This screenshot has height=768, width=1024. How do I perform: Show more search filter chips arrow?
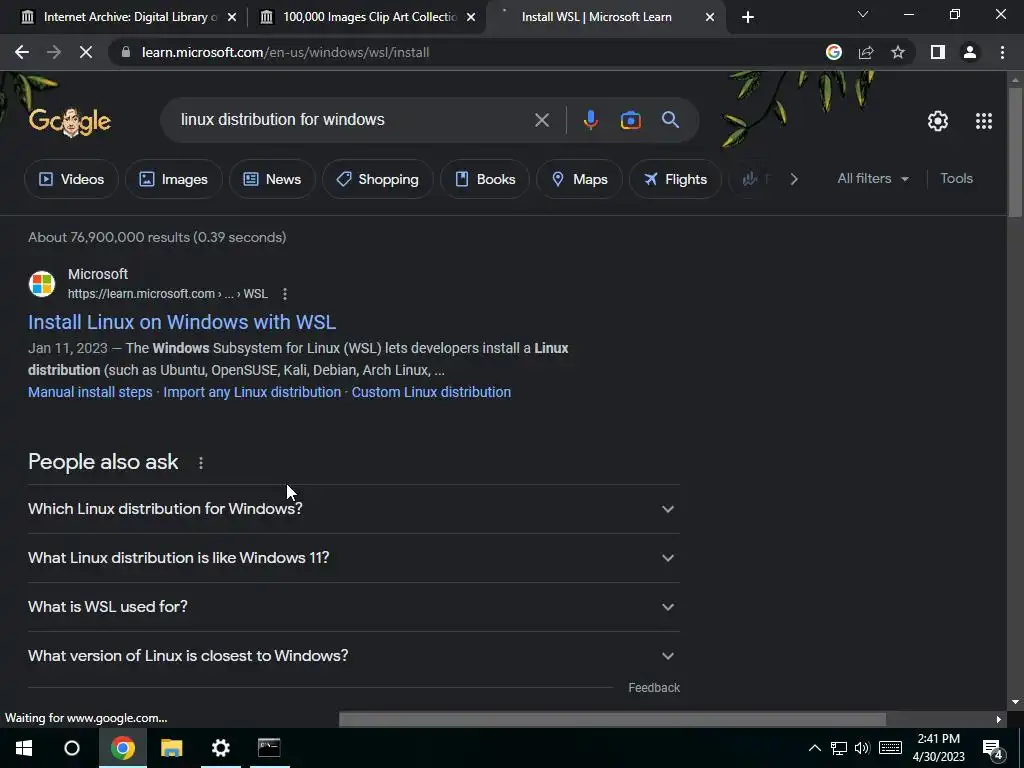click(x=793, y=179)
